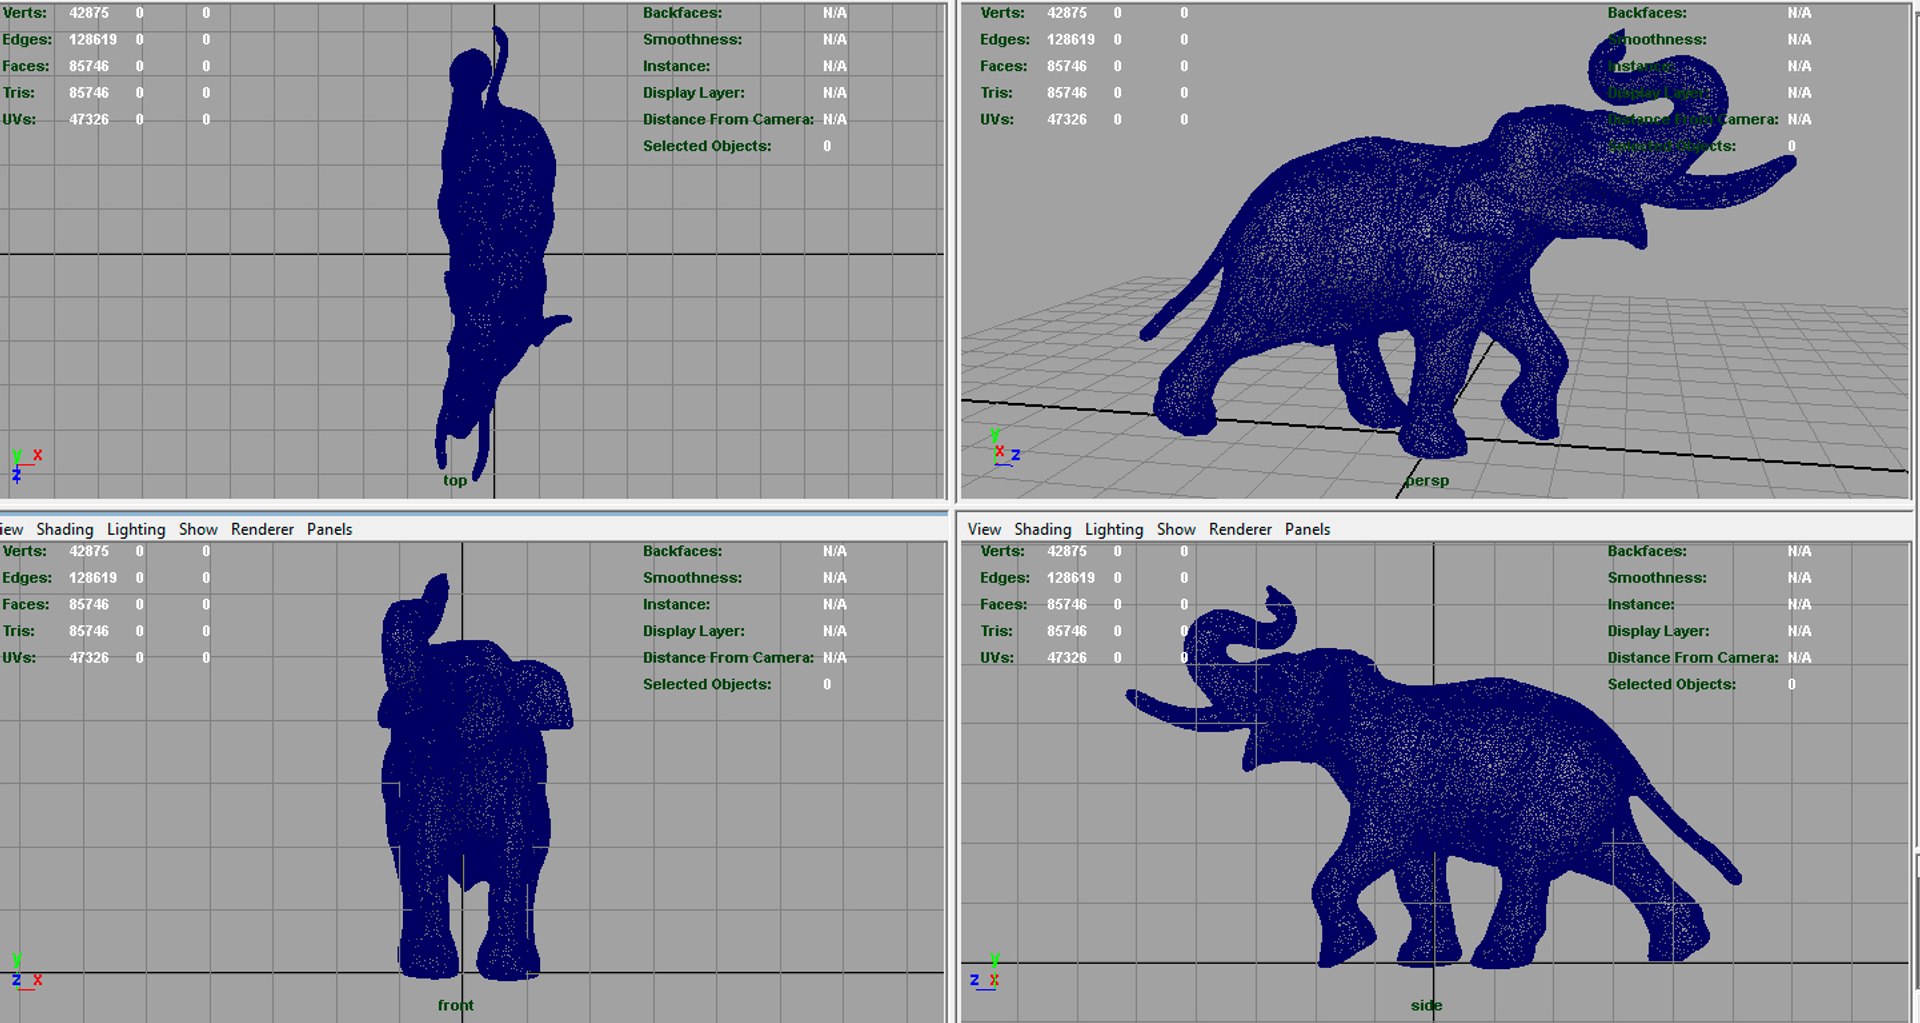
Task: Open Show menu in front view panel
Action: click(x=198, y=529)
